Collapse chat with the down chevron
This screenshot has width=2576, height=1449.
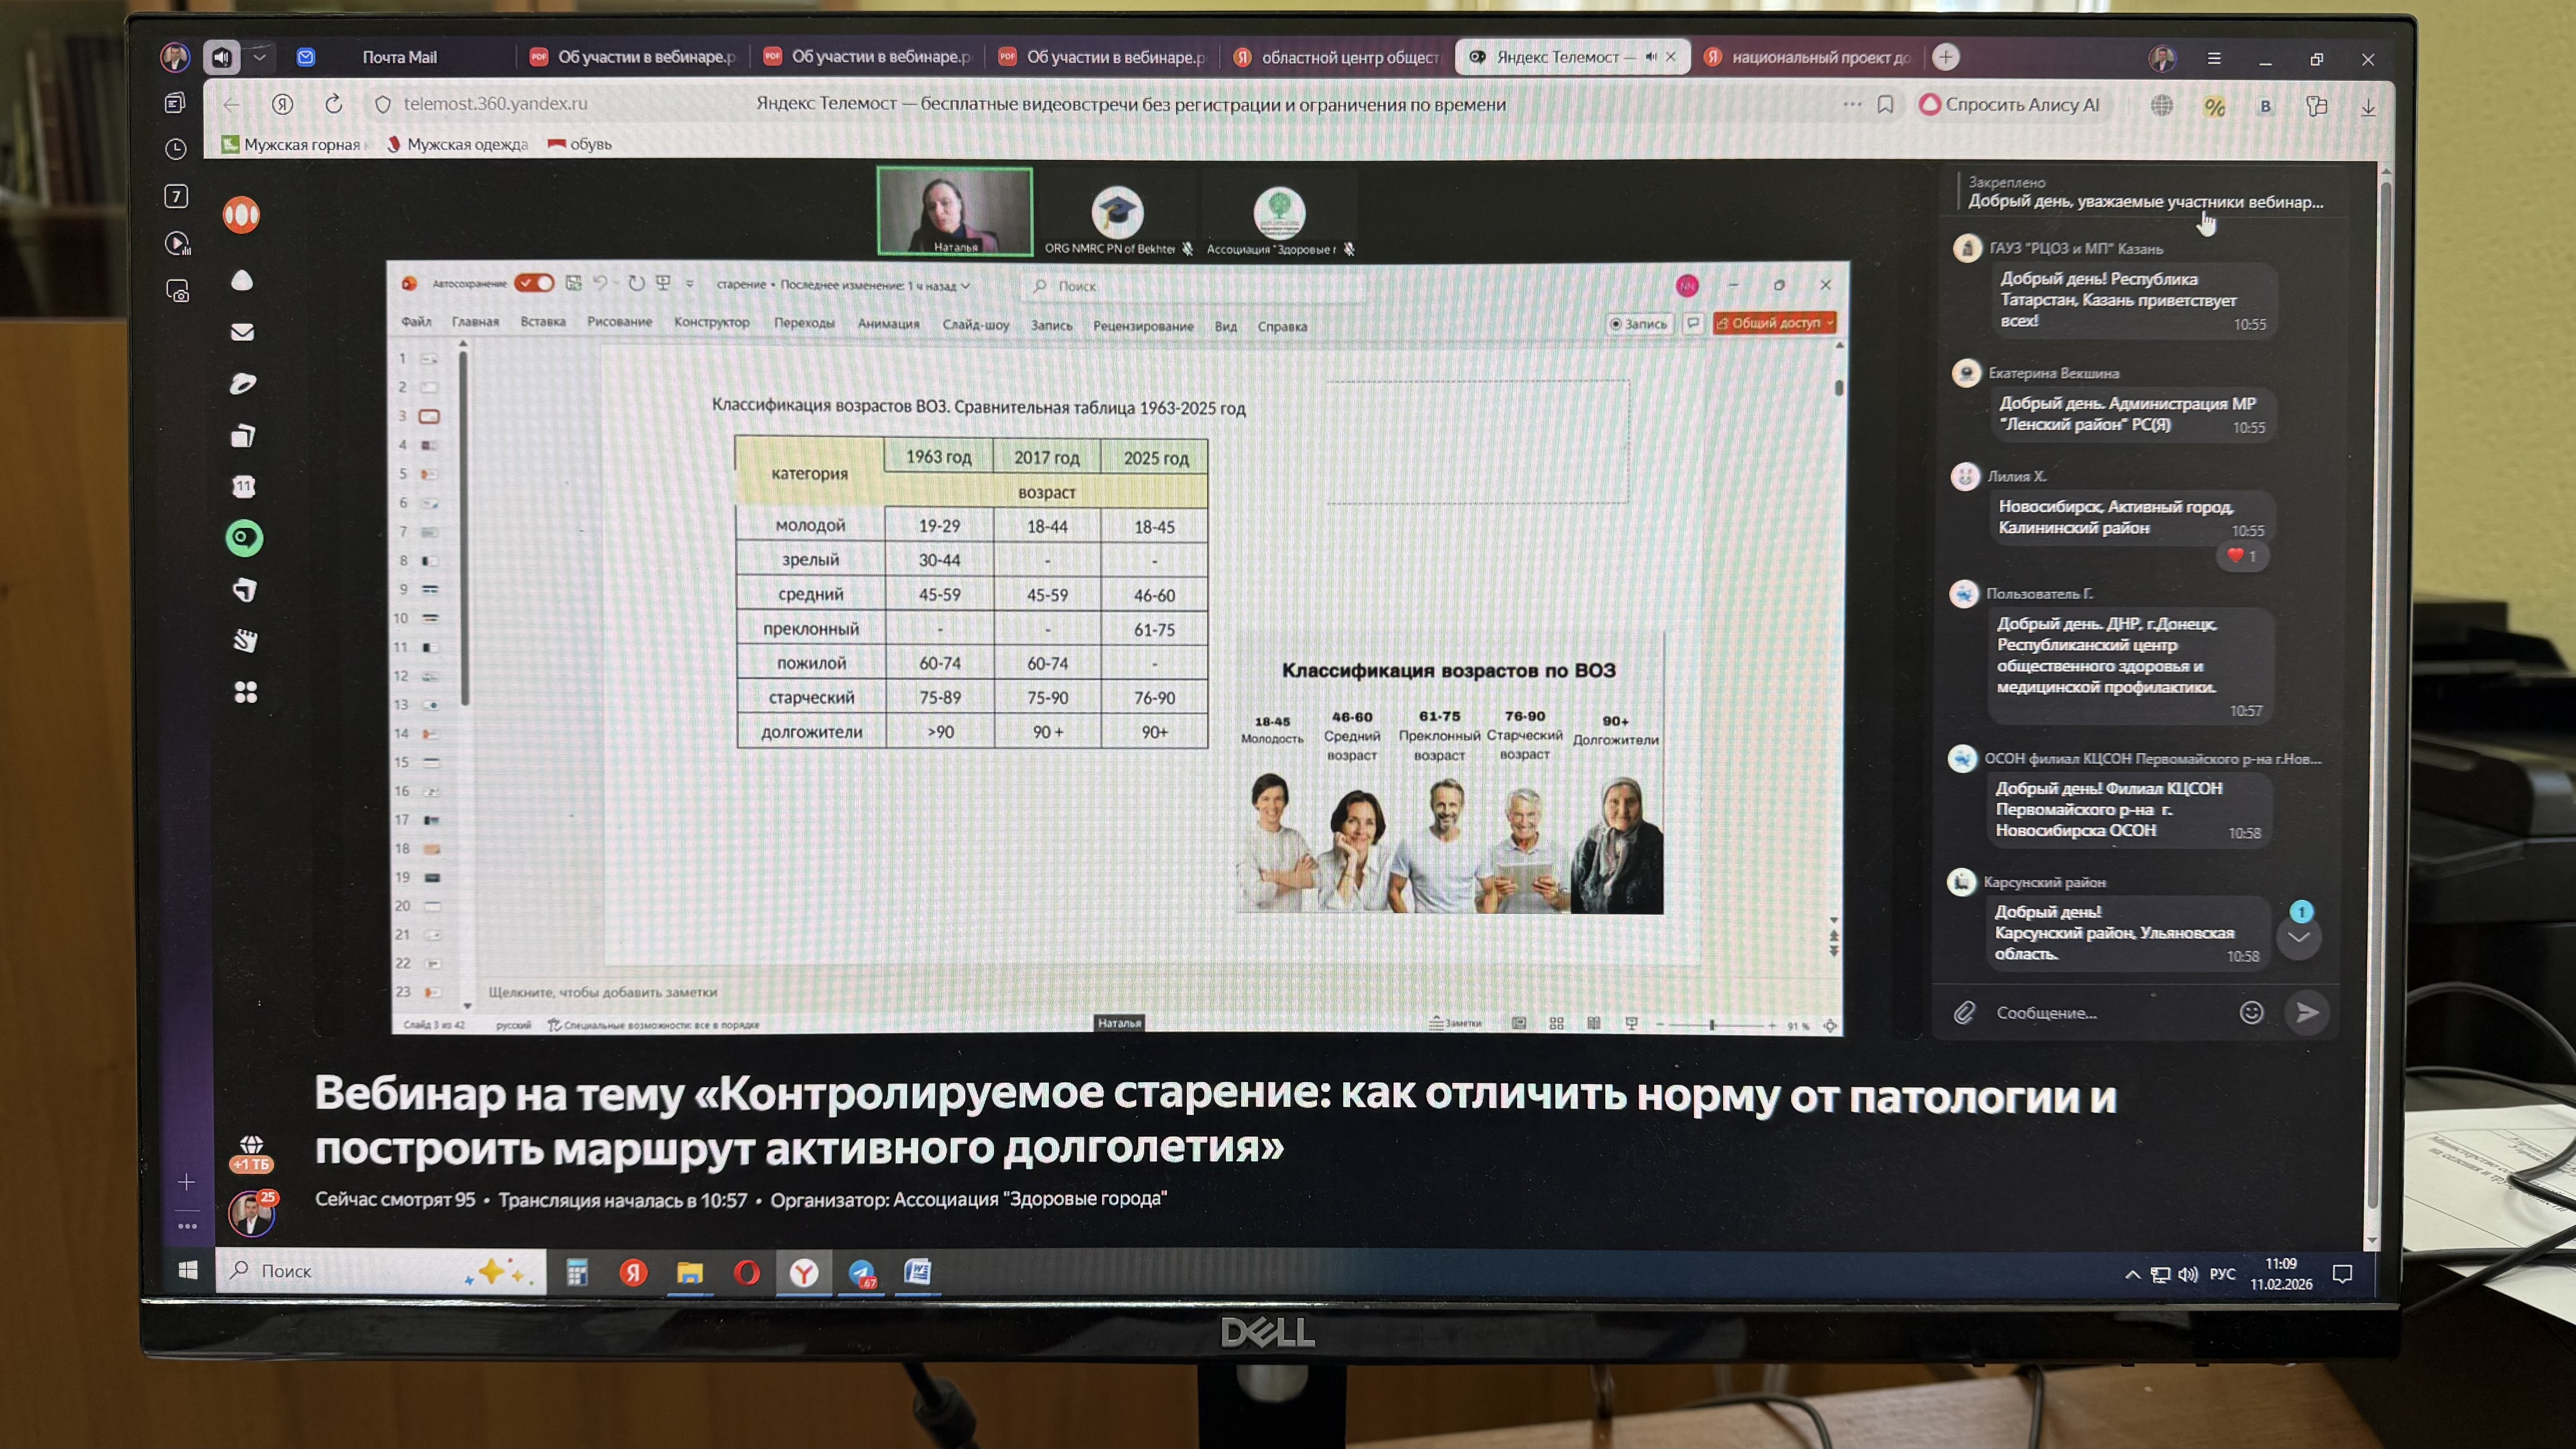pyautogui.click(x=2300, y=937)
